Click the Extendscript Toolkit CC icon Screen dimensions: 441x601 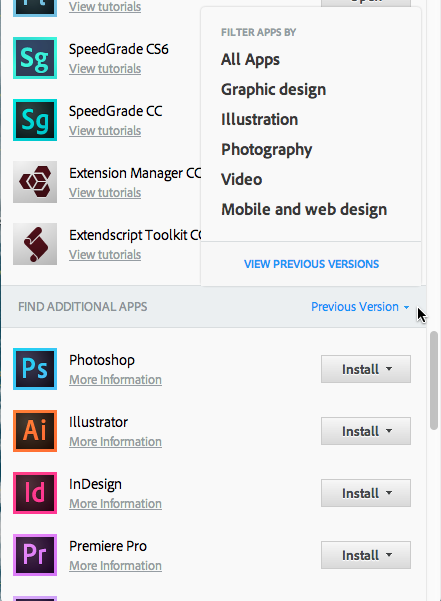[x=35, y=244]
